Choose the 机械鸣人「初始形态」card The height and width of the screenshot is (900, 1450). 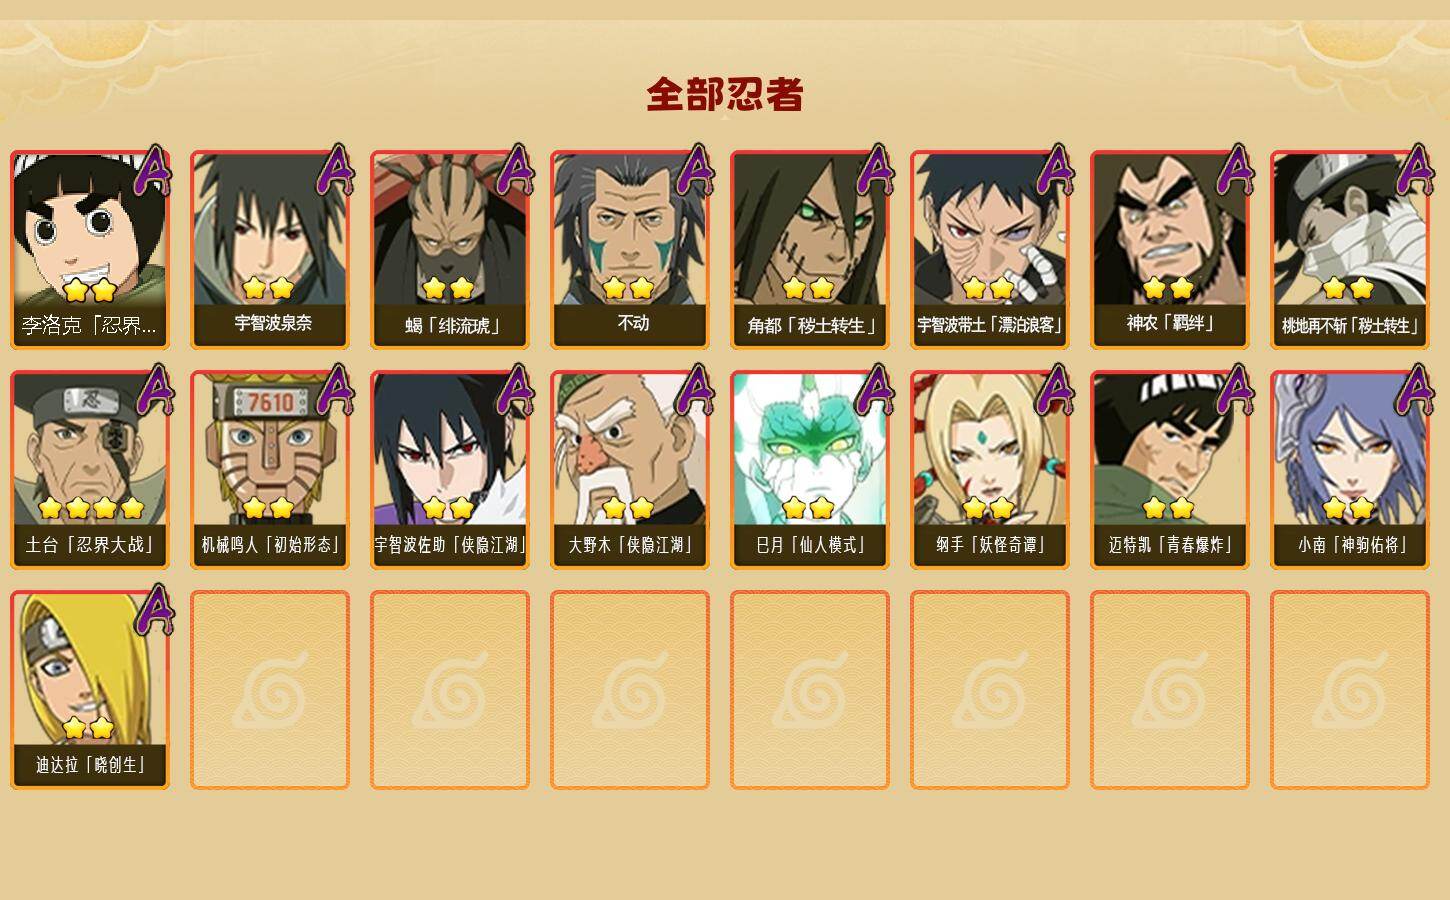point(270,470)
